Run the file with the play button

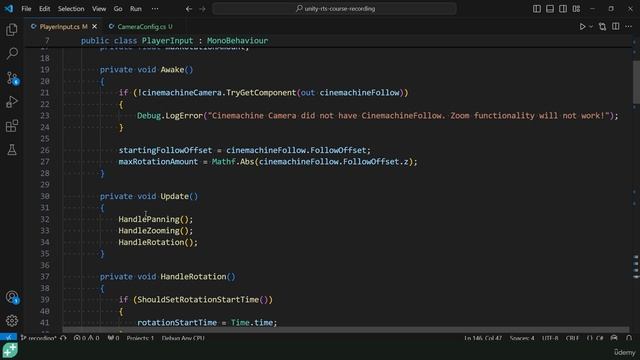(x=582, y=27)
